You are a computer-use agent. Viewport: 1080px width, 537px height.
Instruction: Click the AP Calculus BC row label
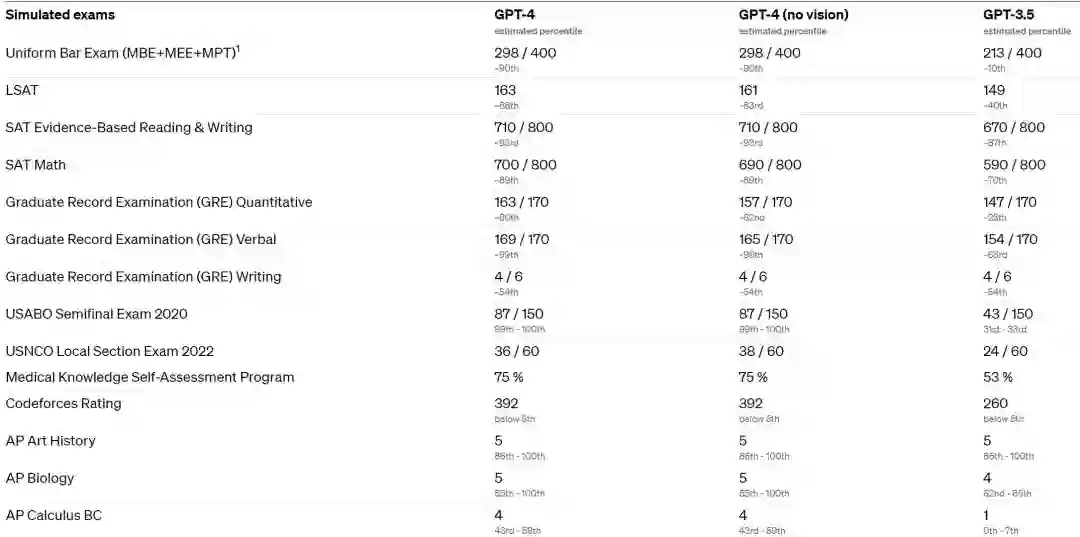(x=54, y=515)
